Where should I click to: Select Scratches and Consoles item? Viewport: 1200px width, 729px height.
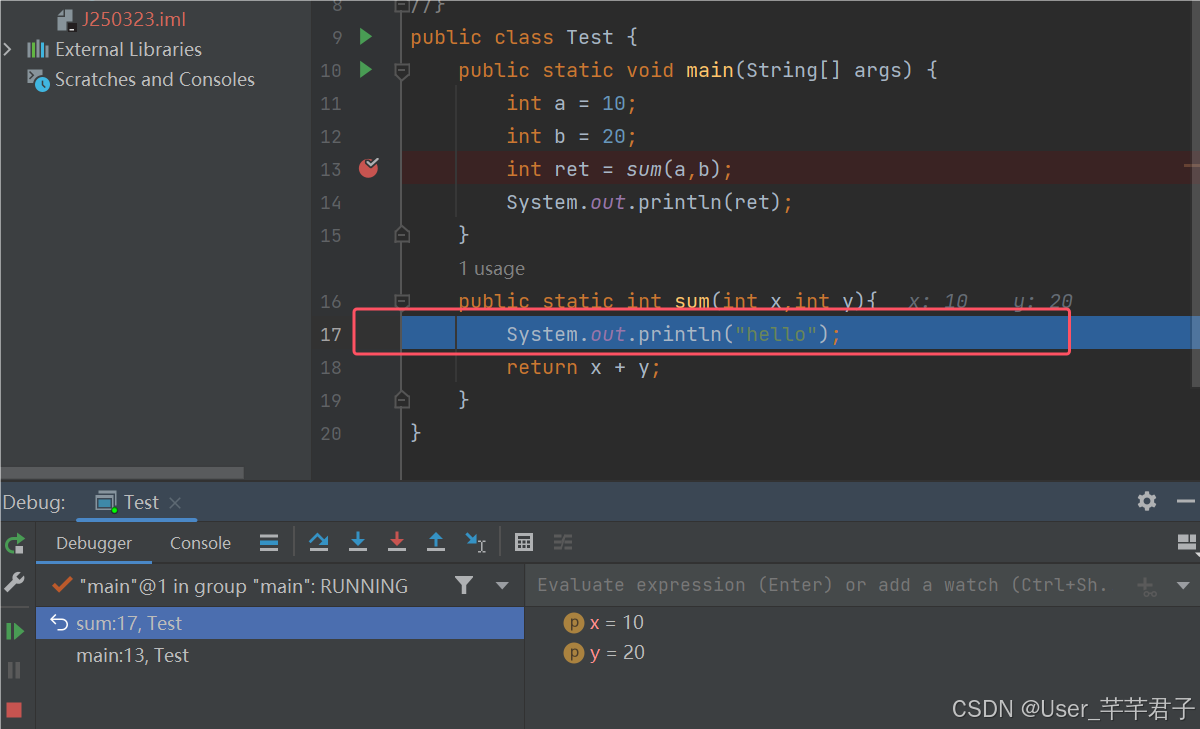pyautogui.click(x=154, y=79)
